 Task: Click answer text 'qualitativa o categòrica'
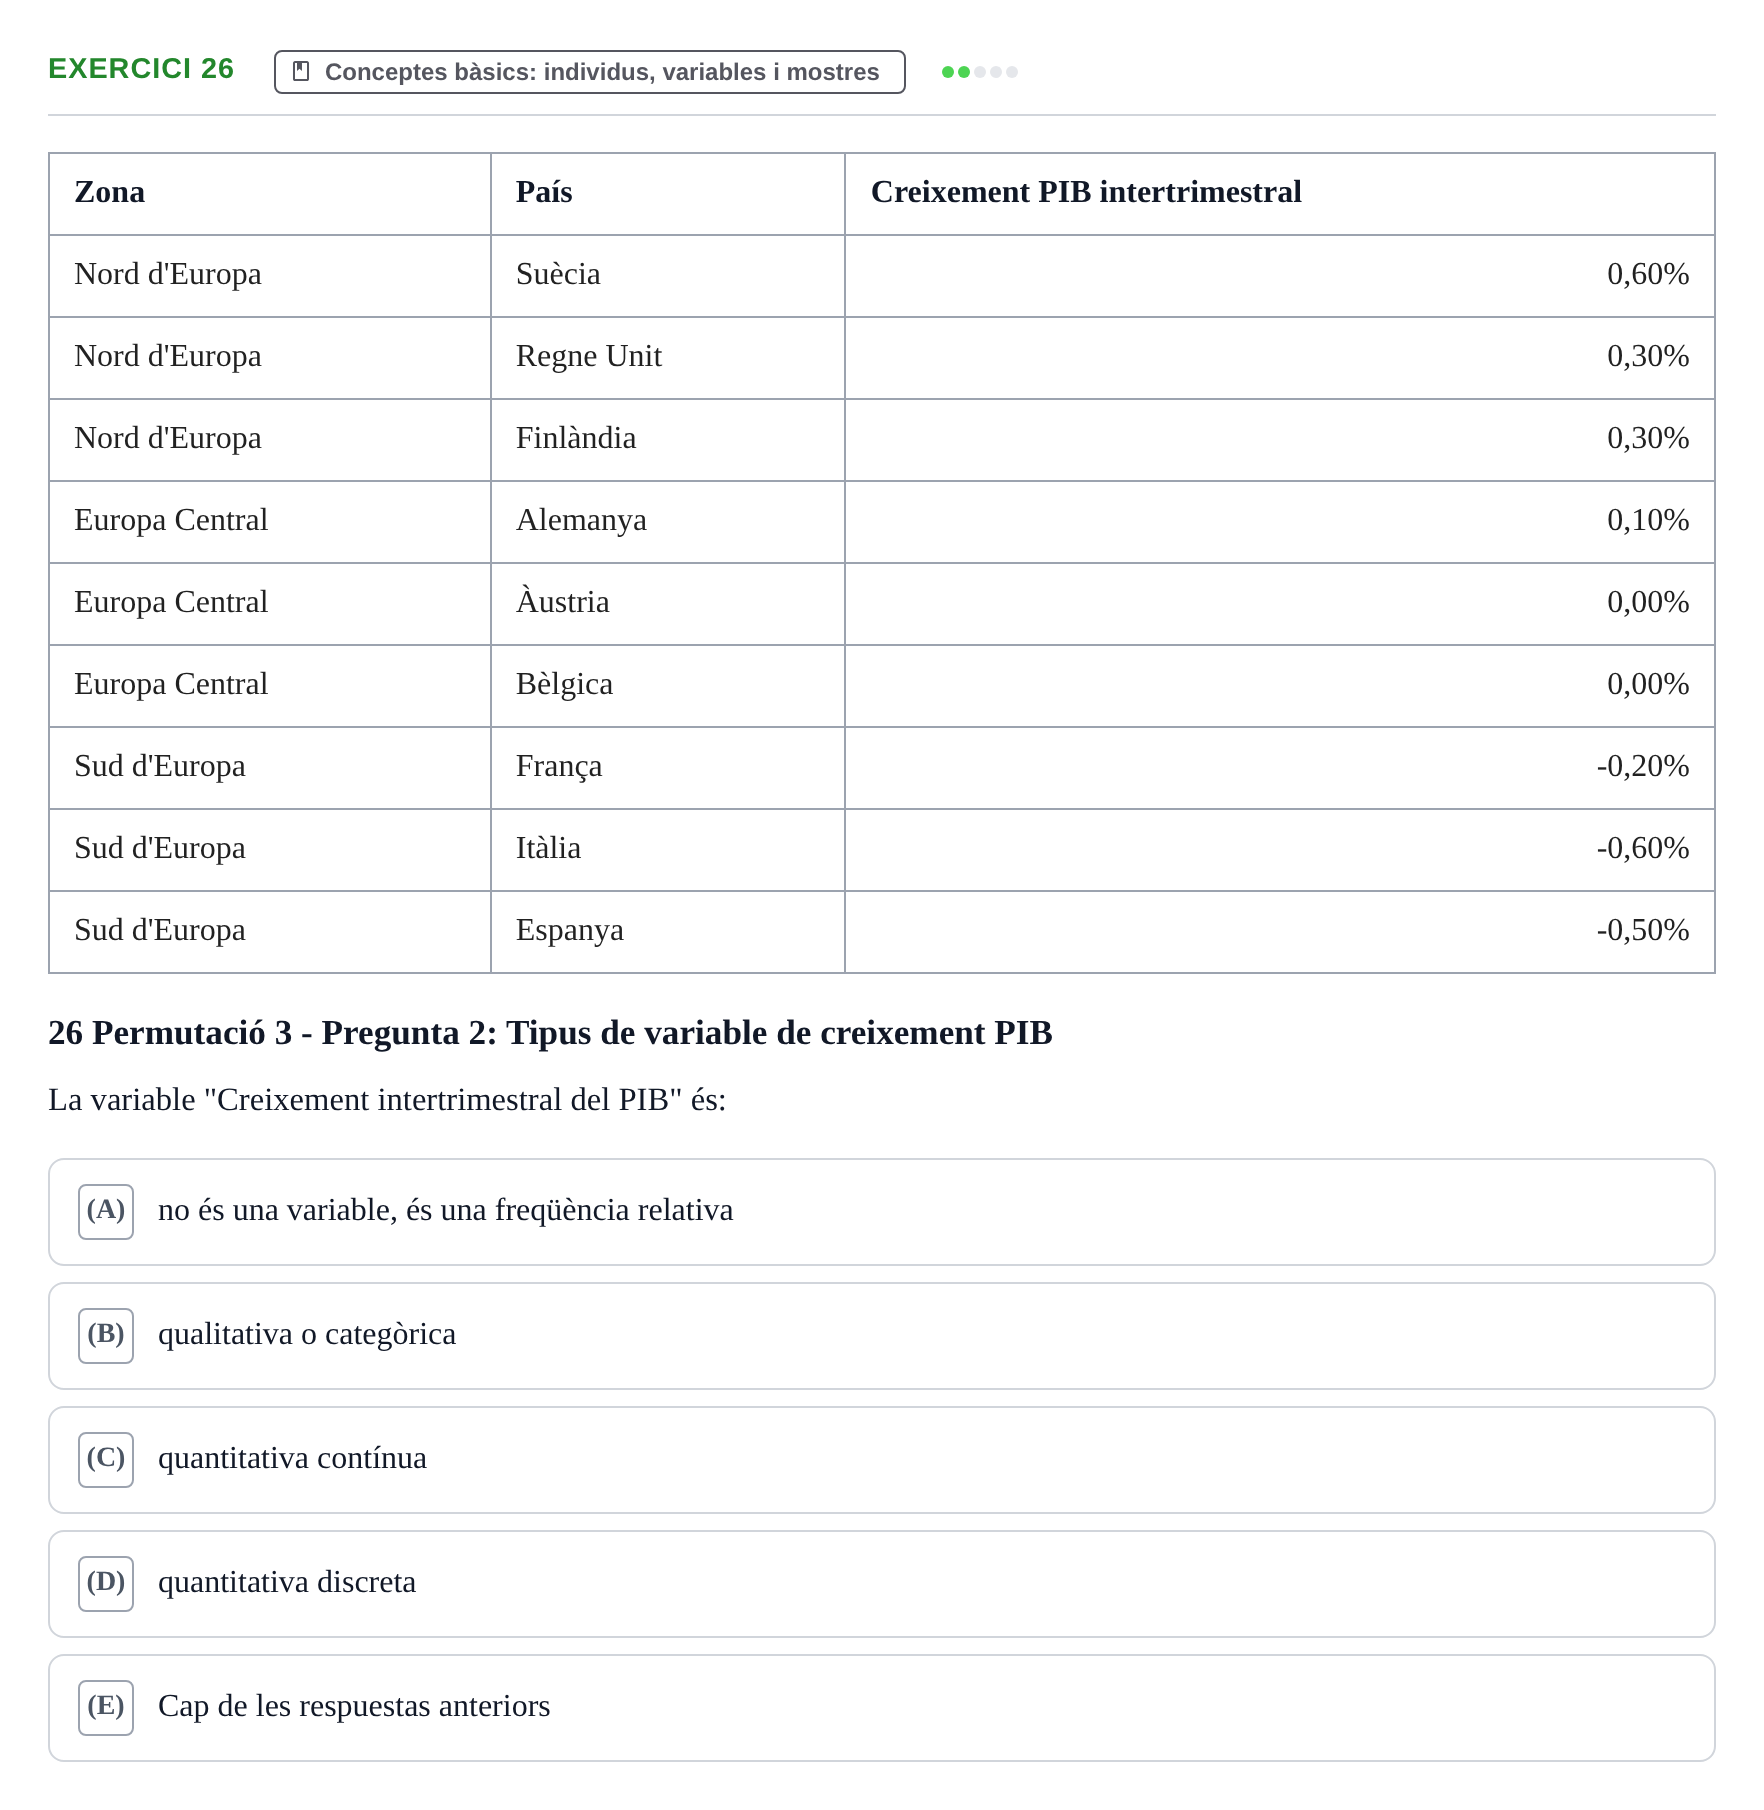tap(307, 1334)
